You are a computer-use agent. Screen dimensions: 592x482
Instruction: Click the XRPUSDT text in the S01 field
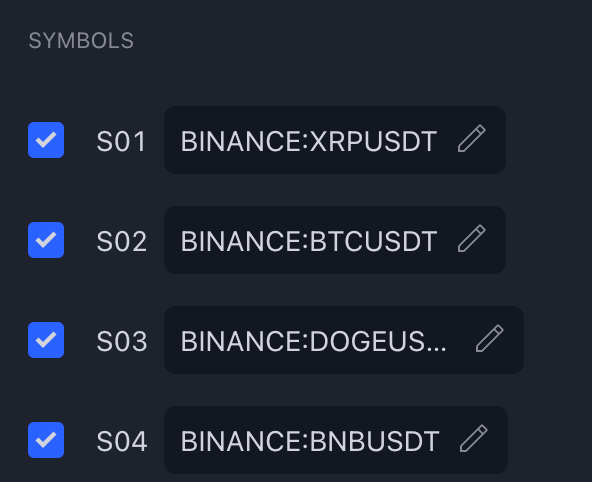pos(373,142)
